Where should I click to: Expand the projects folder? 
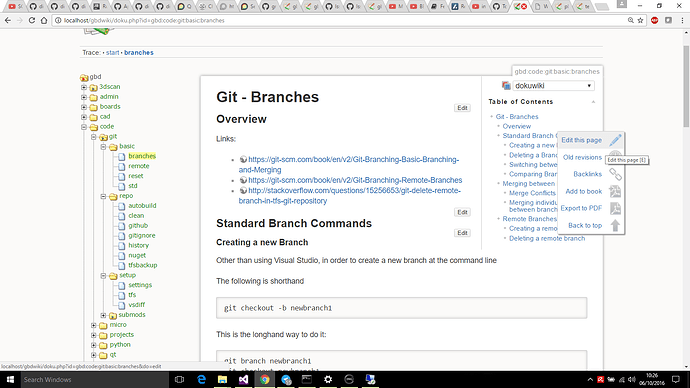pyautogui.click(x=94, y=335)
